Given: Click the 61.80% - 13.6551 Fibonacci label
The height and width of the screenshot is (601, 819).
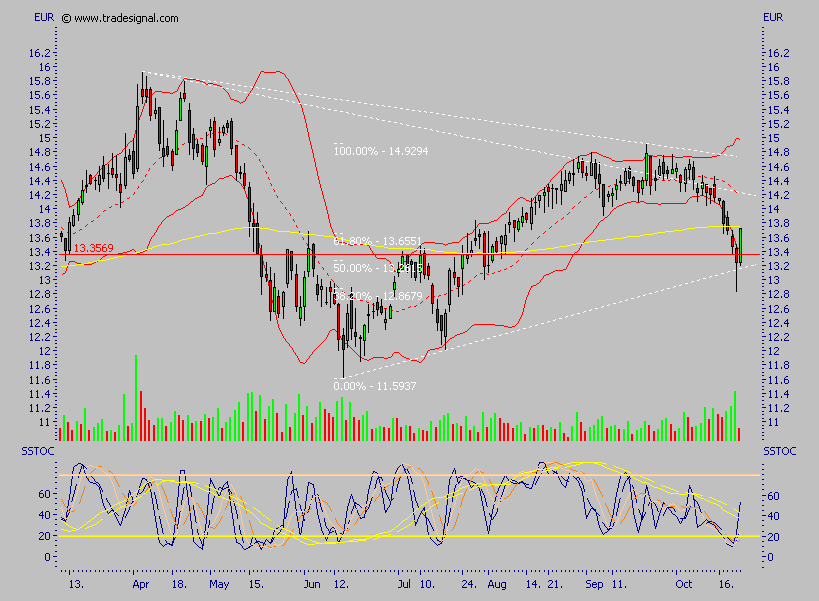Looking at the screenshot, I should click(377, 241).
